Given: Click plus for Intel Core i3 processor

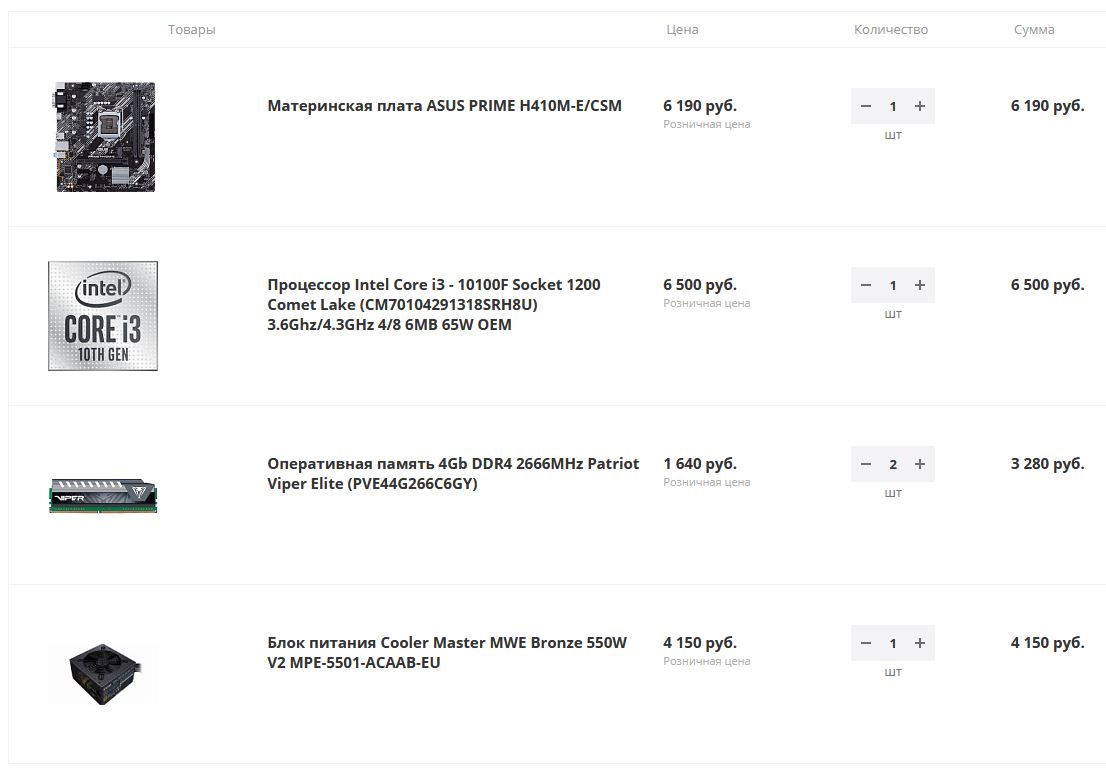Looking at the screenshot, I should tap(920, 285).
